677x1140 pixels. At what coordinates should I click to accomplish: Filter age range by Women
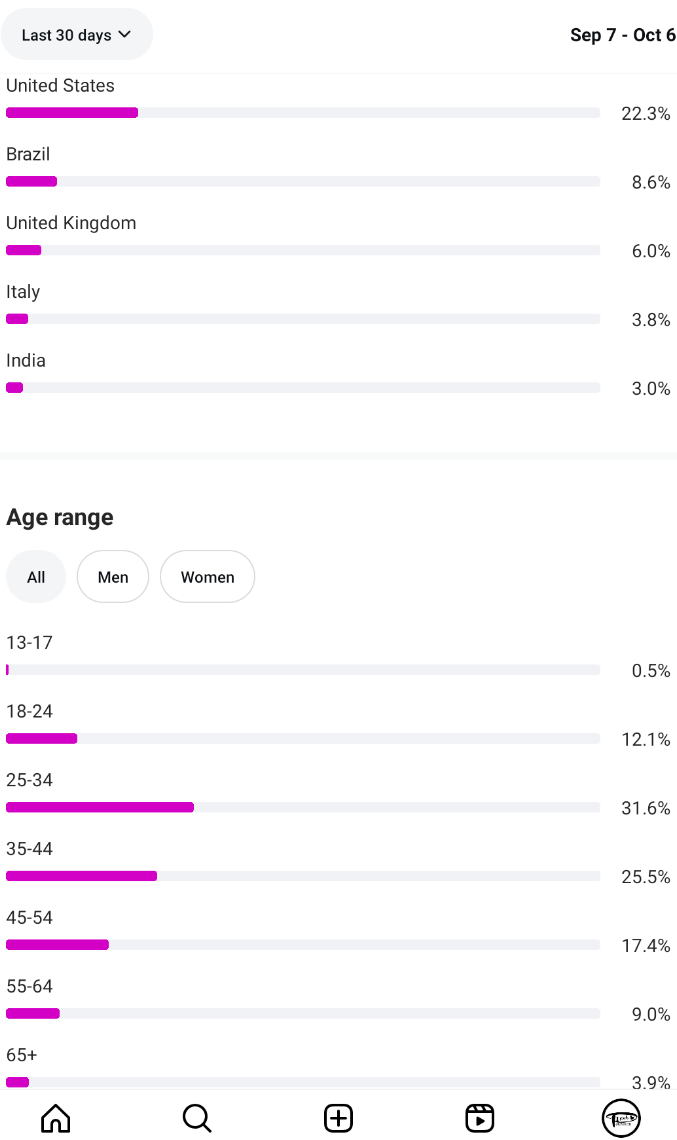pos(207,577)
